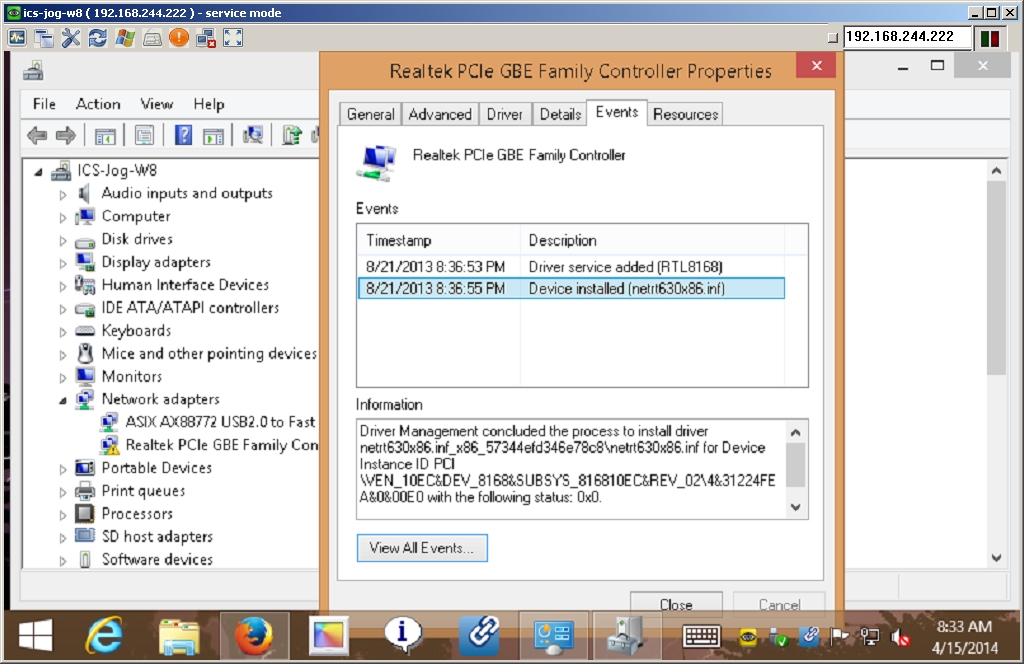Click the blue question mark Help icon

tap(184, 136)
